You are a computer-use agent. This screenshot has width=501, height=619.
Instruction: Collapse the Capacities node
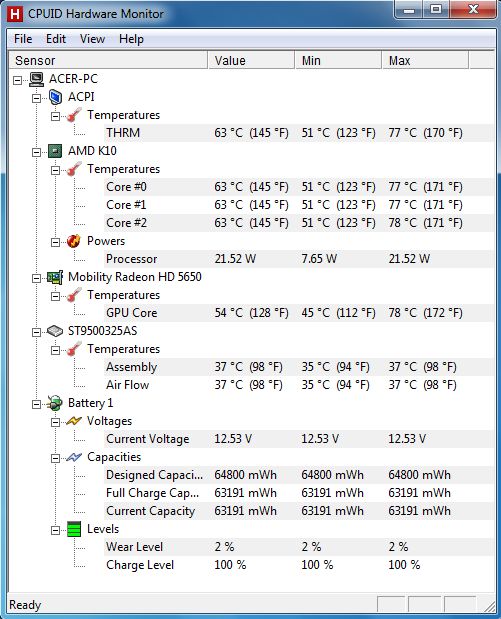[x=55, y=459]
